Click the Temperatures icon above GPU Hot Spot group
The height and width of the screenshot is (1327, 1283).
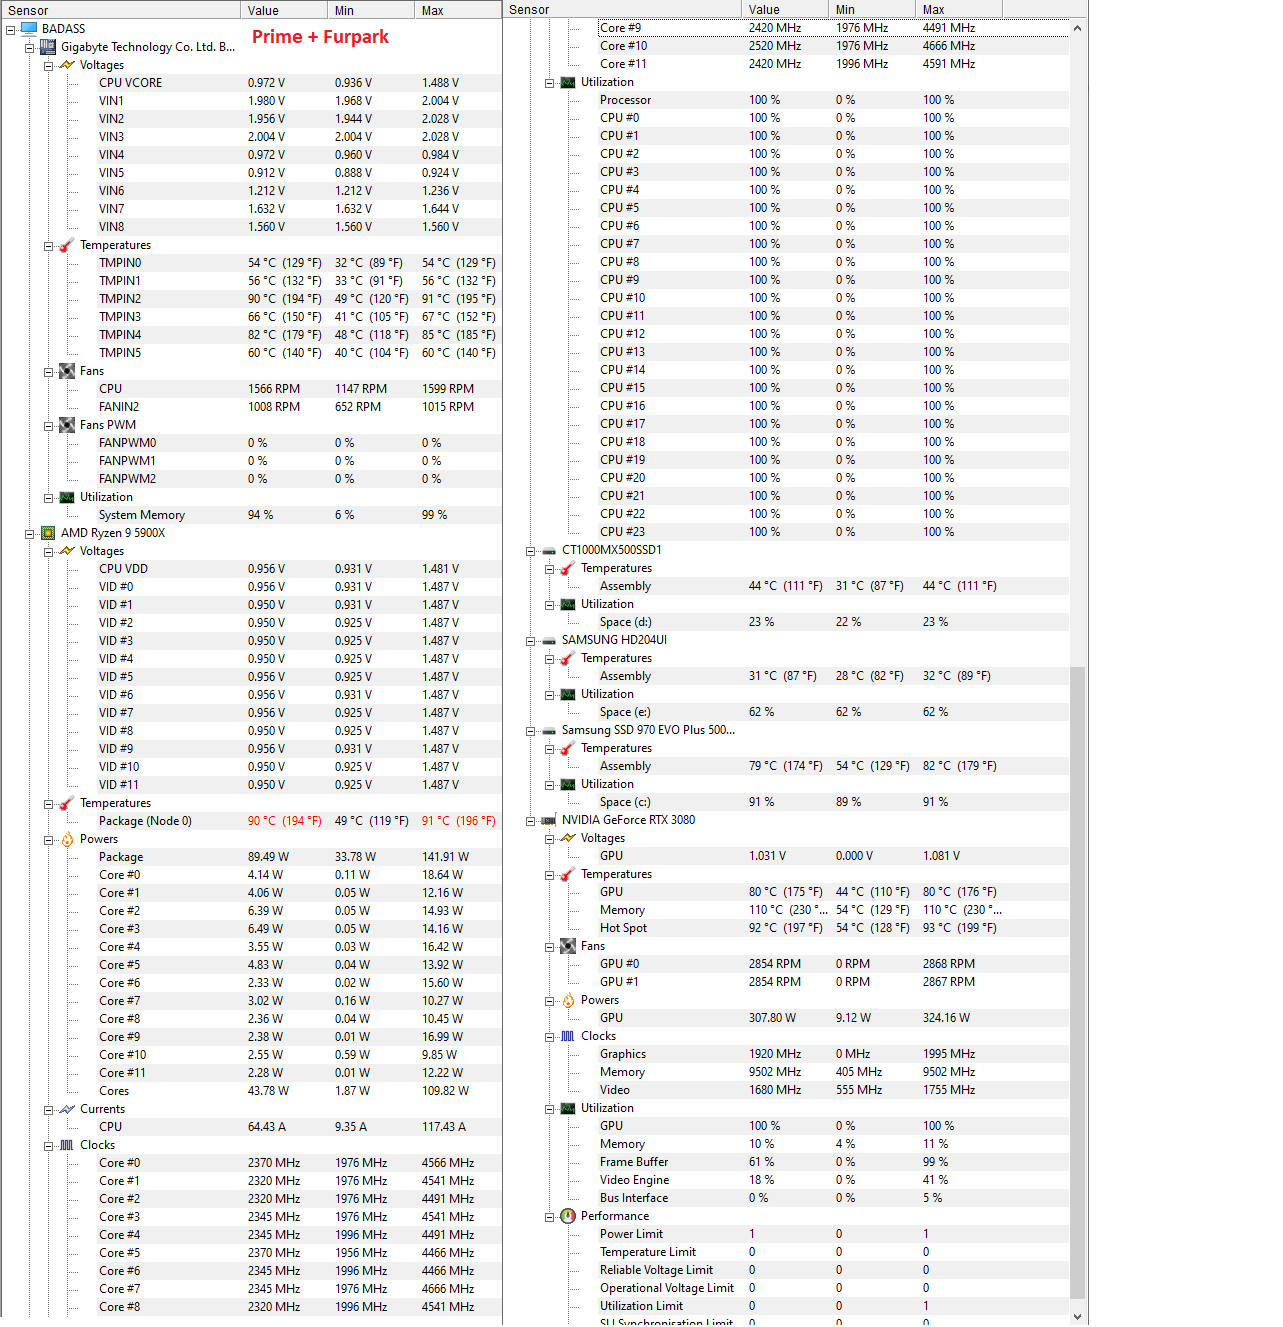568,874
